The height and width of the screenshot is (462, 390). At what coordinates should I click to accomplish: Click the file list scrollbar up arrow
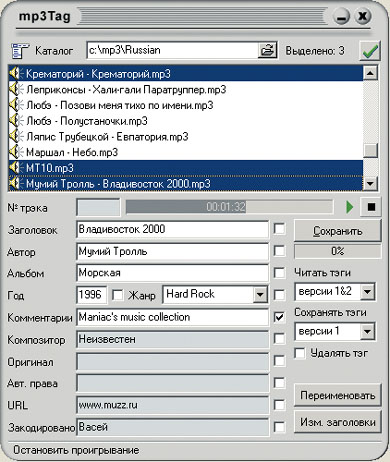click(x=370, y=73)
